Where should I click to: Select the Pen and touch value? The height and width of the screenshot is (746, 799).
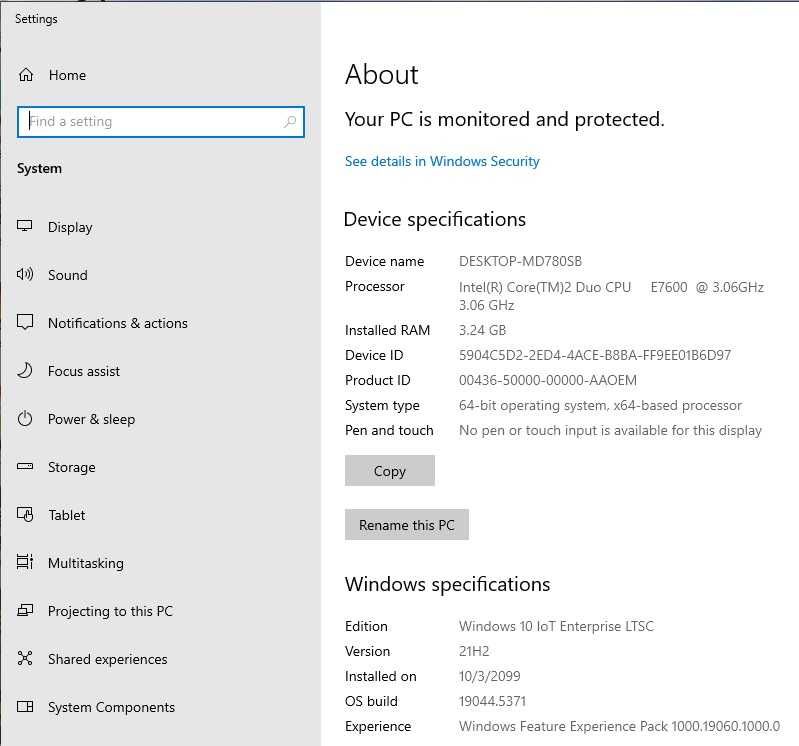(610, 431)
